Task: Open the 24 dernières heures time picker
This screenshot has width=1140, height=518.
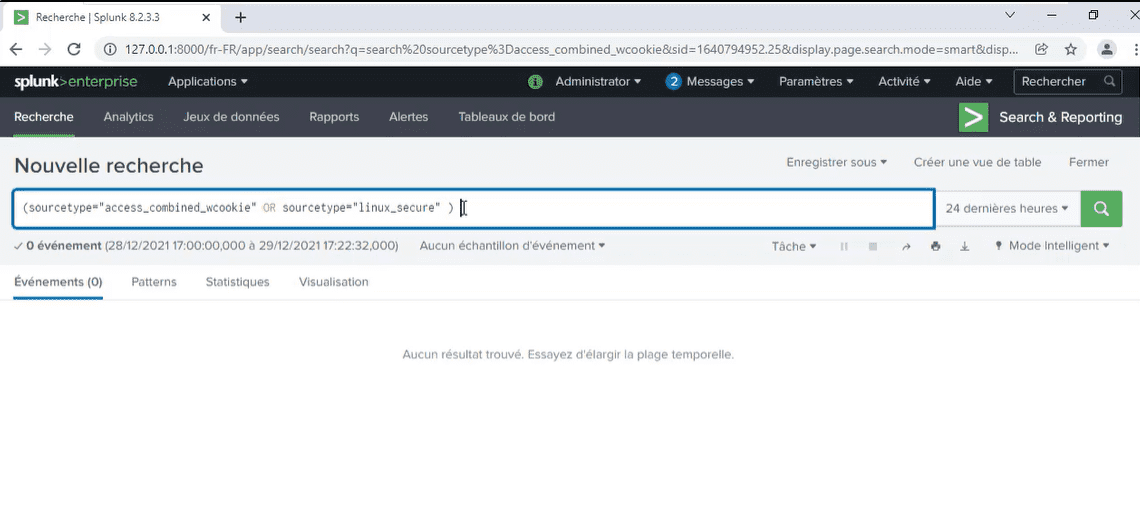Action: click(1007, 209)
